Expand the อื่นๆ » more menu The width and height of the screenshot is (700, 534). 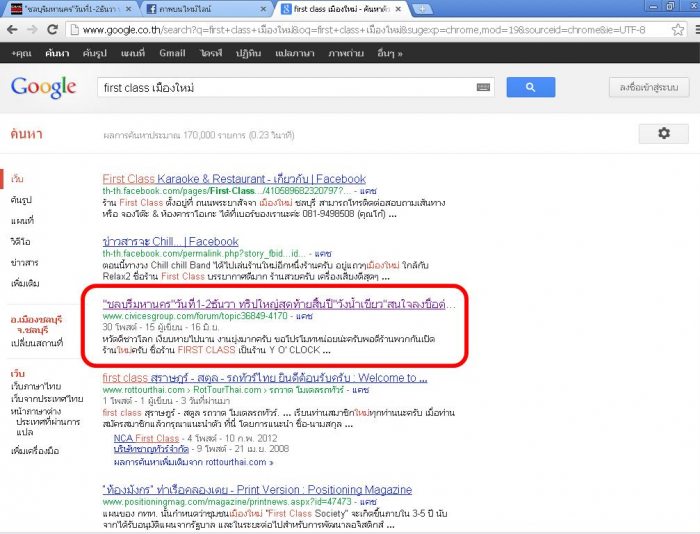tap(390, 53)
